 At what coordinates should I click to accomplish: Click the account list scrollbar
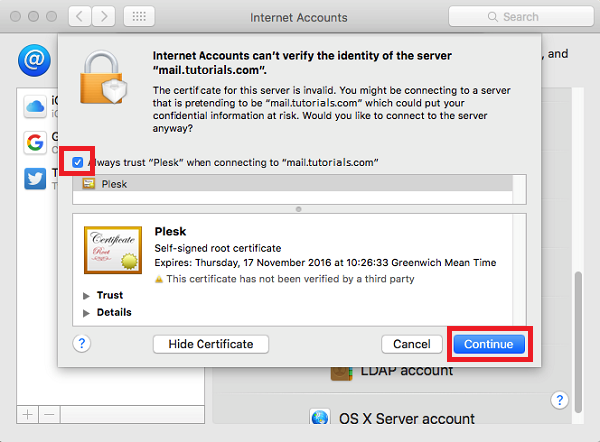pos(578,342)
